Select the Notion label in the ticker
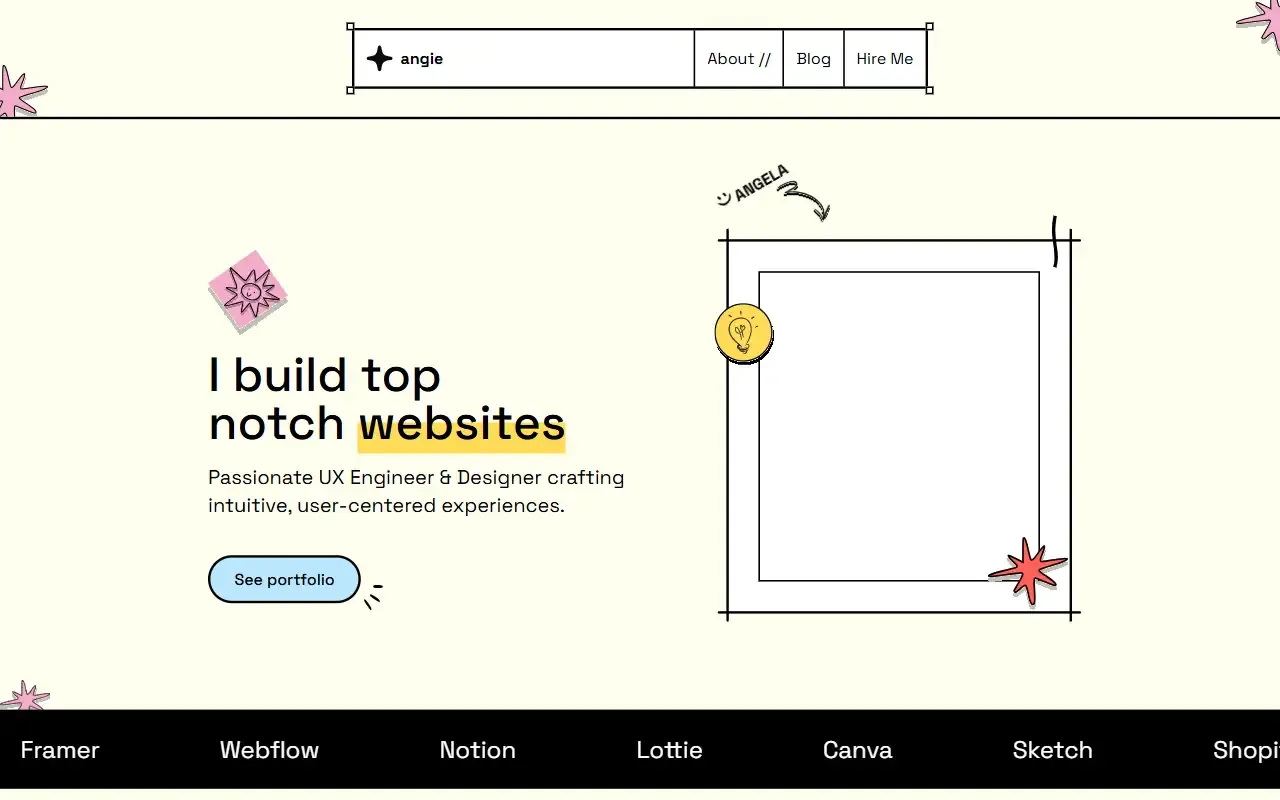Viewport: 1280px width, 800px height. pos(478,750)
